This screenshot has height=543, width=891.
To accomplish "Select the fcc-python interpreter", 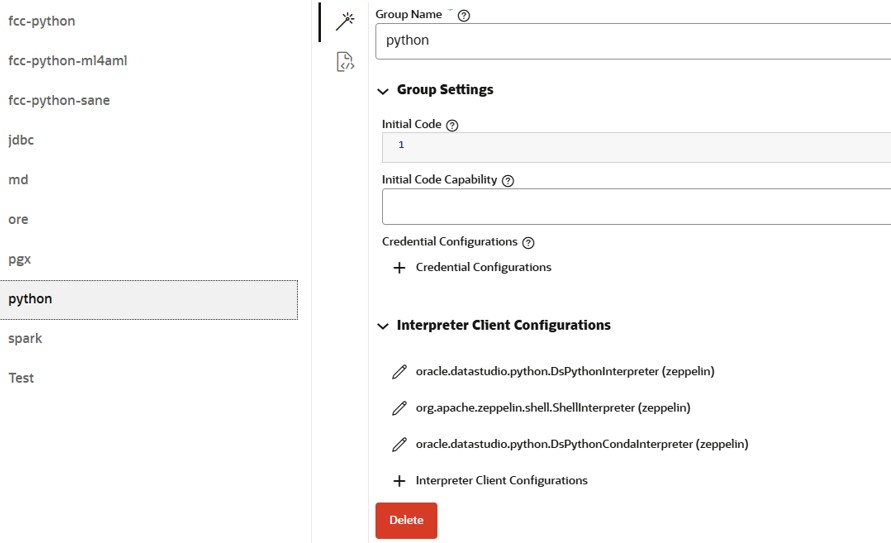I will [42, 21].
